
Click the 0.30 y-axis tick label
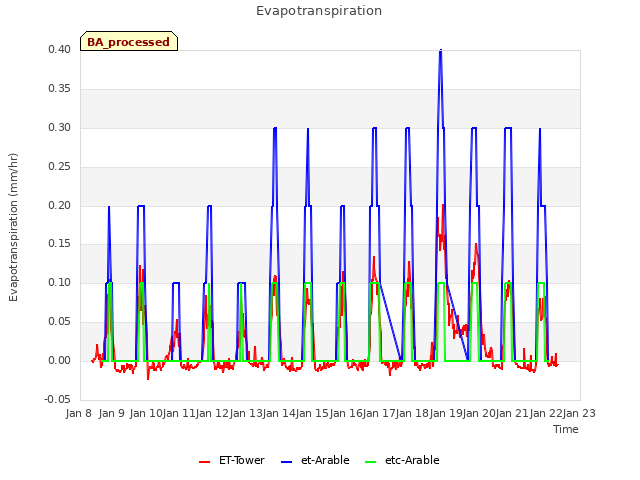60,127
